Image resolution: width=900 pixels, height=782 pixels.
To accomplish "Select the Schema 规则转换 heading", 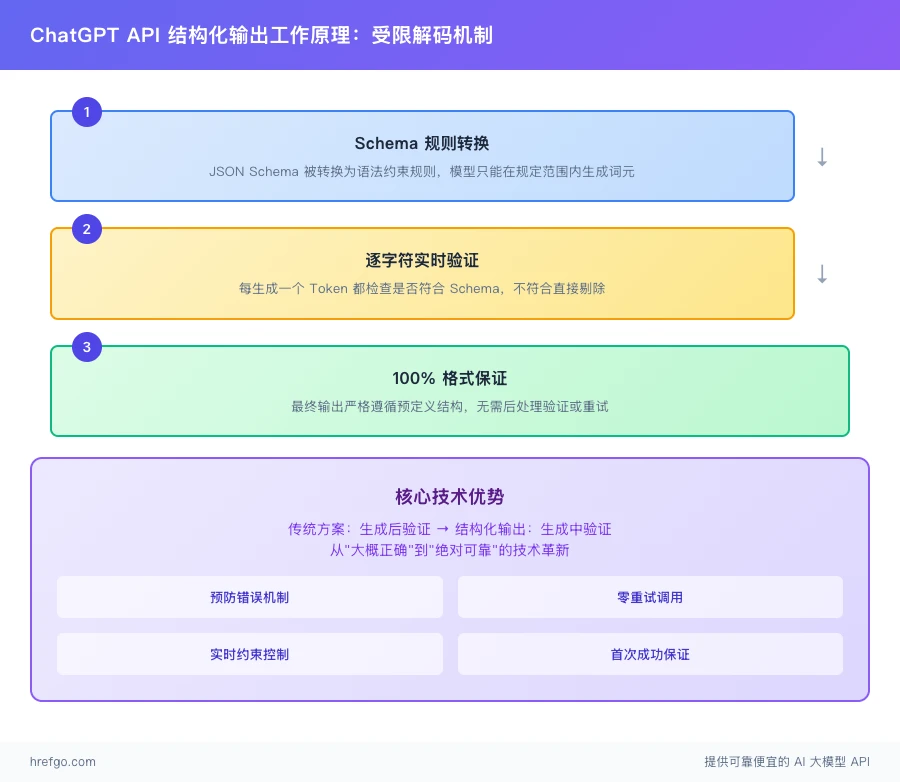I will pos(422,143).
